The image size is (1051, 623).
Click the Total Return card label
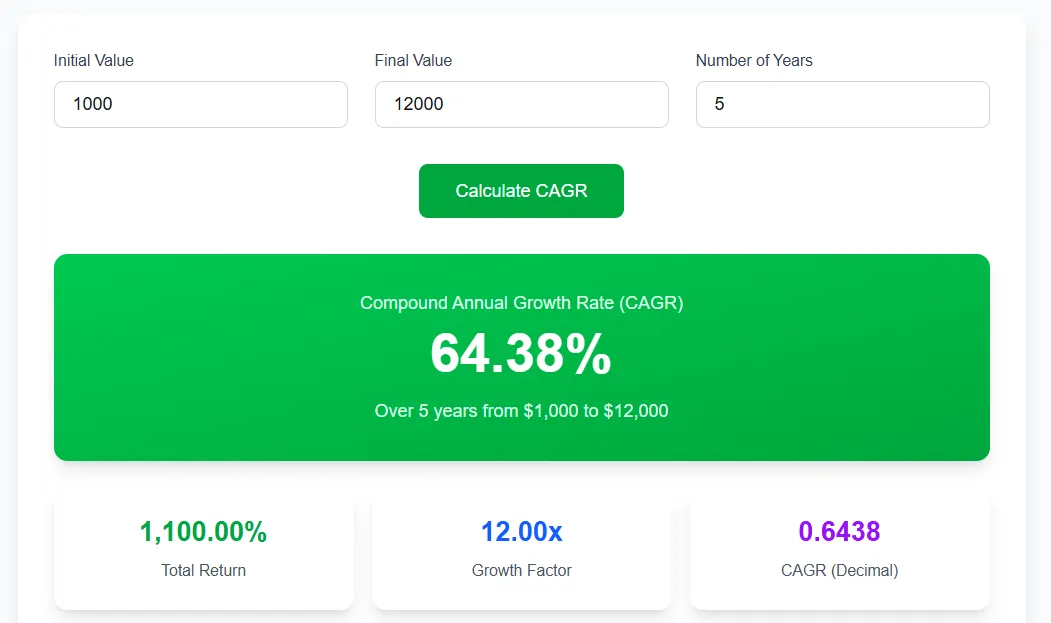point(203,570)
